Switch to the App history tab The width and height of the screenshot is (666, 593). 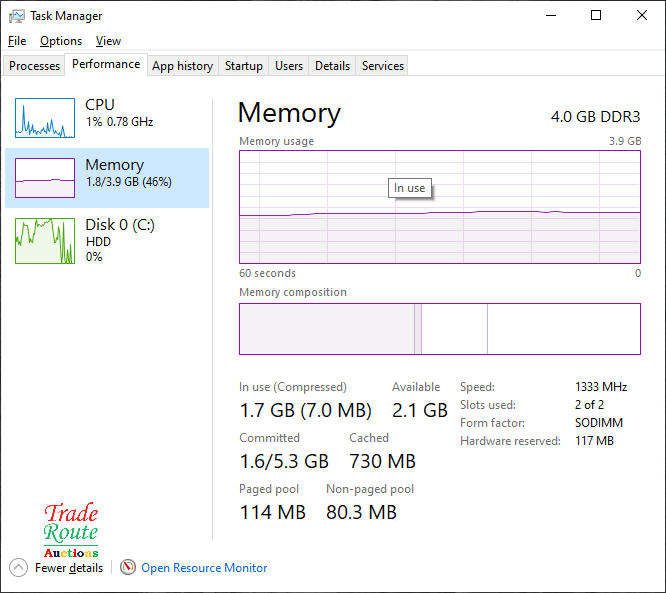pos(182,66)
